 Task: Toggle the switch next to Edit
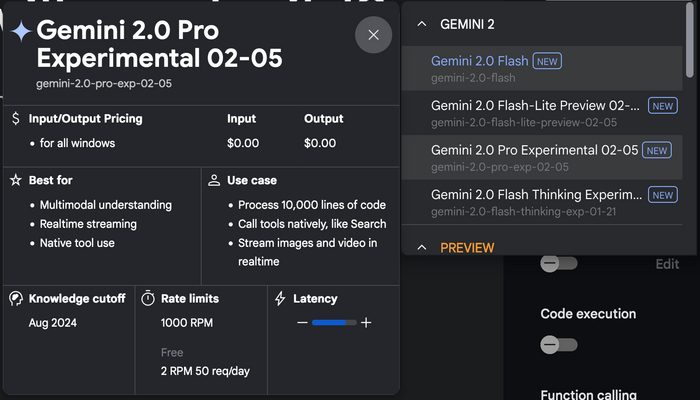[x=558, y=264]
